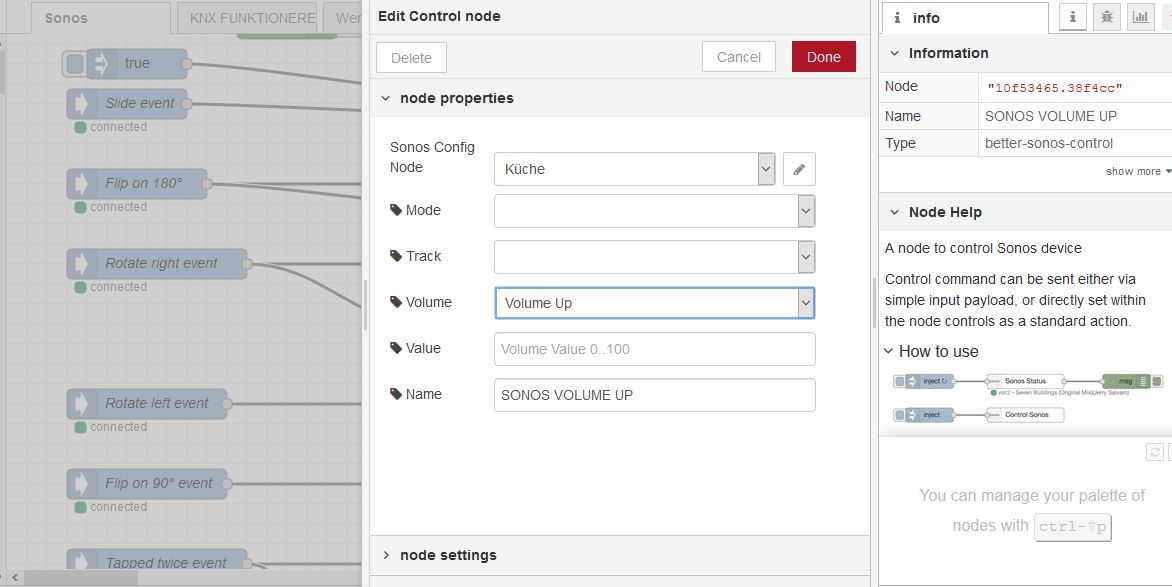
Task: Switch to the Sonos flow tab
Action: click(x=66, y=18)
